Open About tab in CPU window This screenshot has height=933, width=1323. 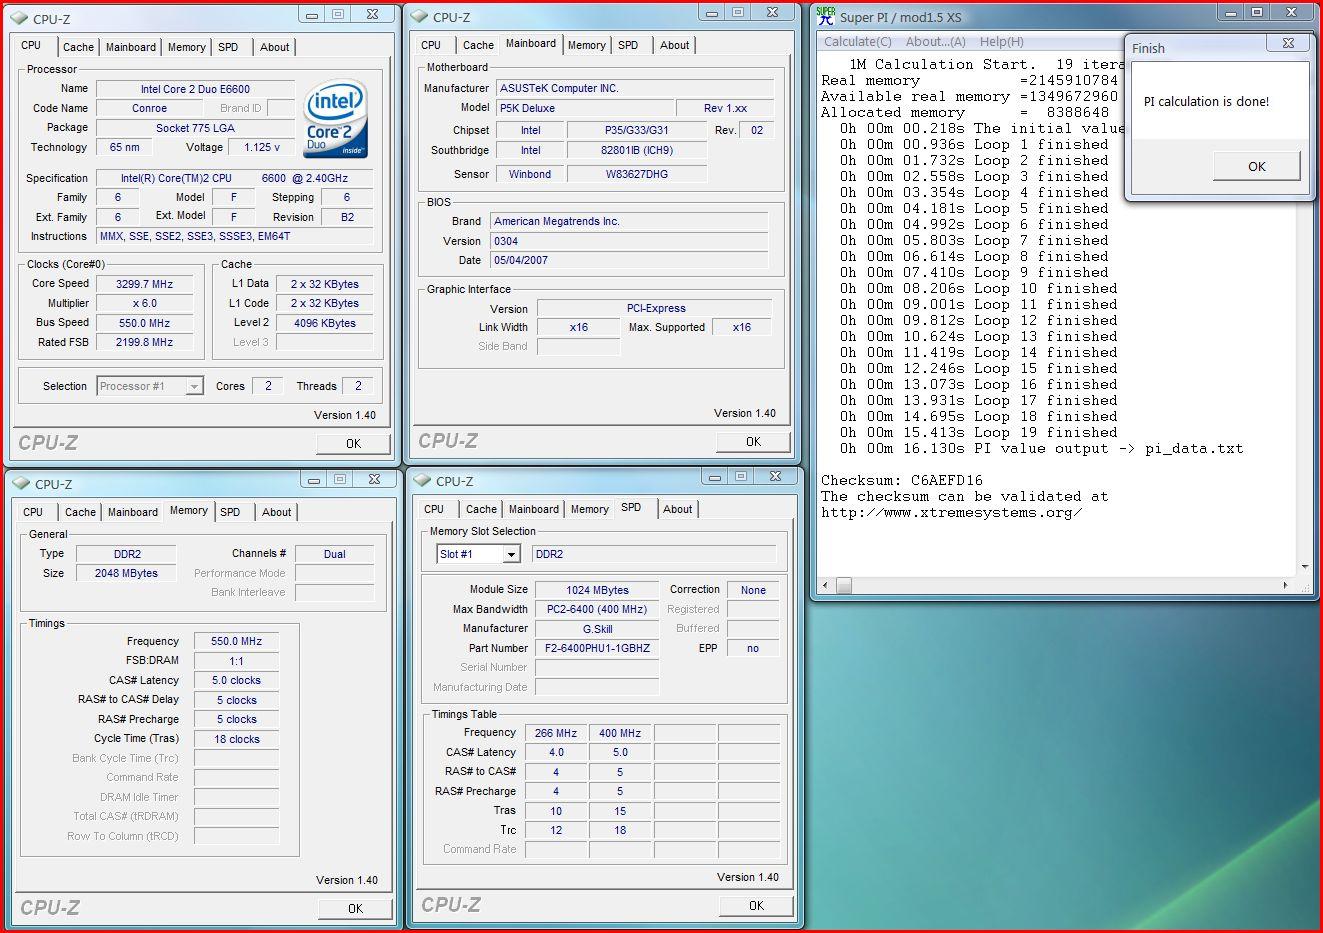point(274,47)
